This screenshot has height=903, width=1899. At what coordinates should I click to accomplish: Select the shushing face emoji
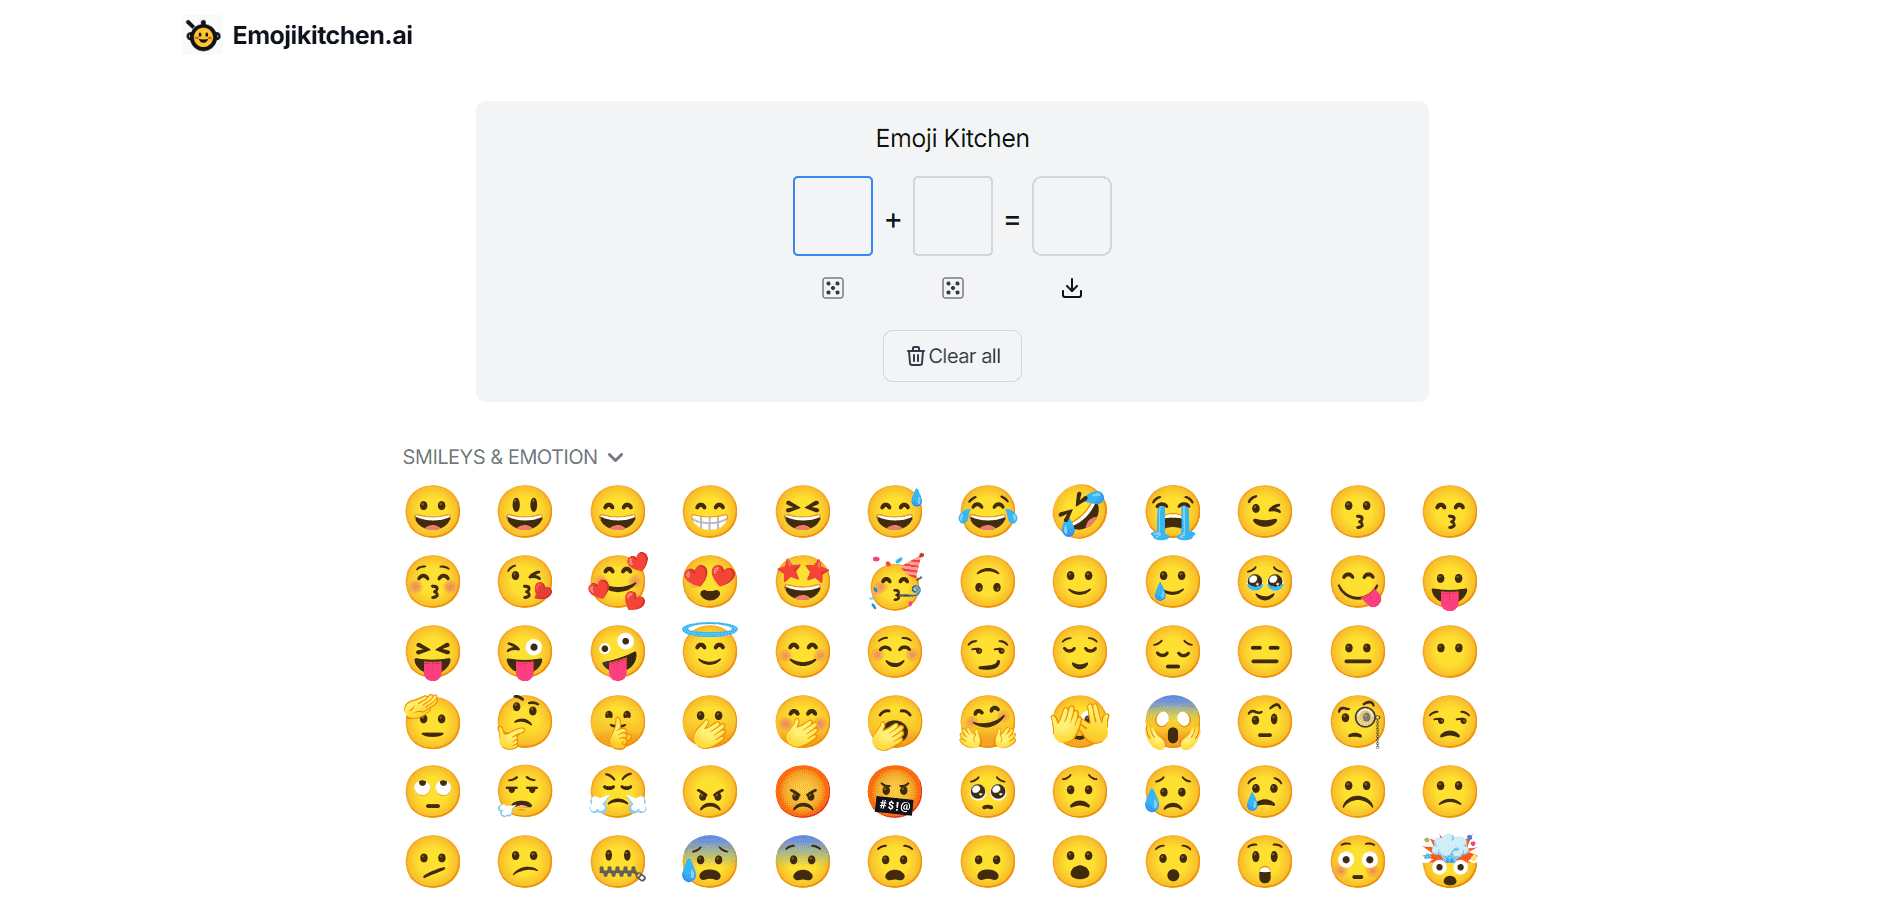[618, 722]
